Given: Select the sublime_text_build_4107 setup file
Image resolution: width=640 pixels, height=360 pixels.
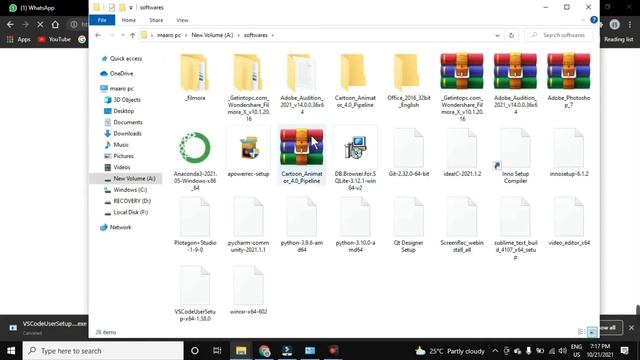Looking at the screenshot, I should [515, 229].
